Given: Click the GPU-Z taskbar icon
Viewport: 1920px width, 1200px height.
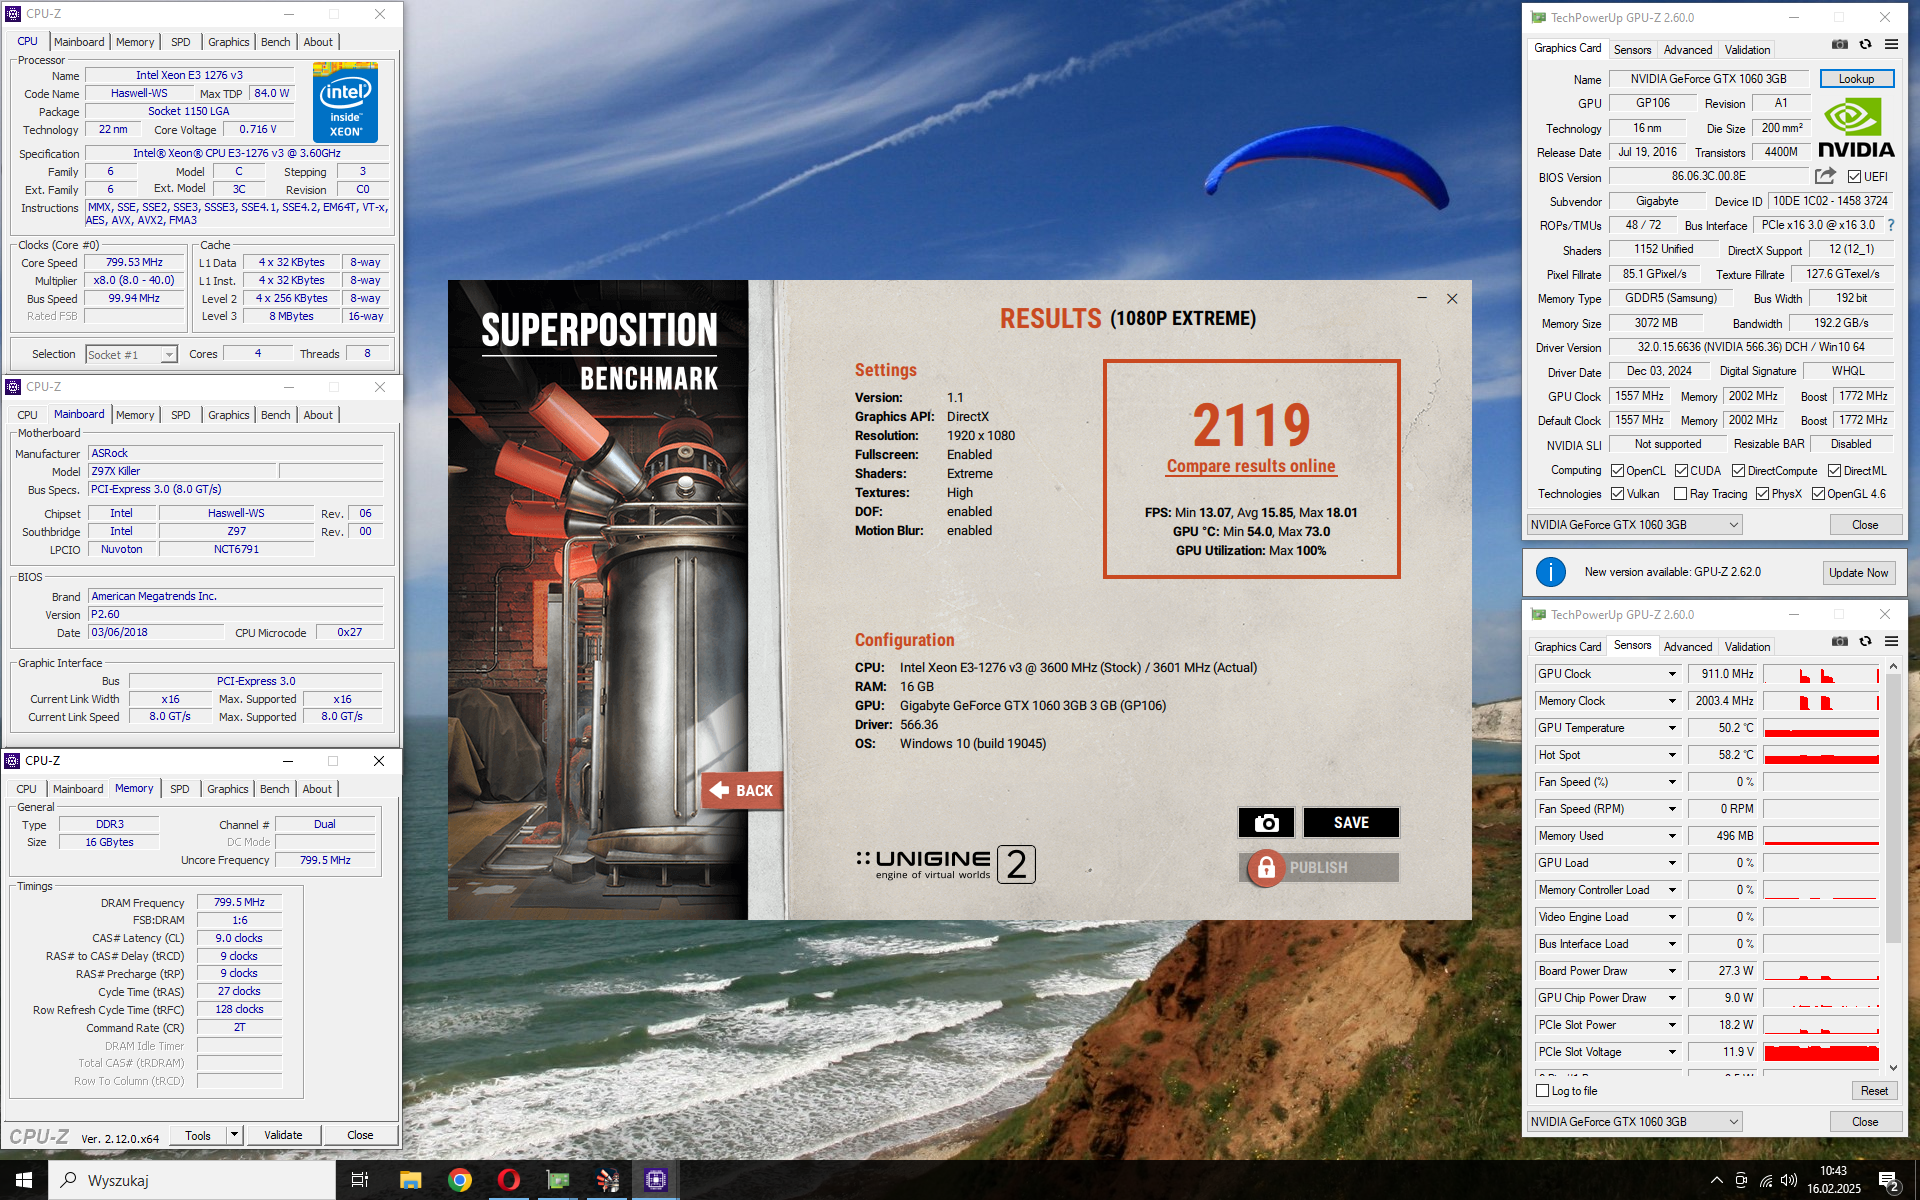Looking at the screenshot, I should [x=558, y=1180].
